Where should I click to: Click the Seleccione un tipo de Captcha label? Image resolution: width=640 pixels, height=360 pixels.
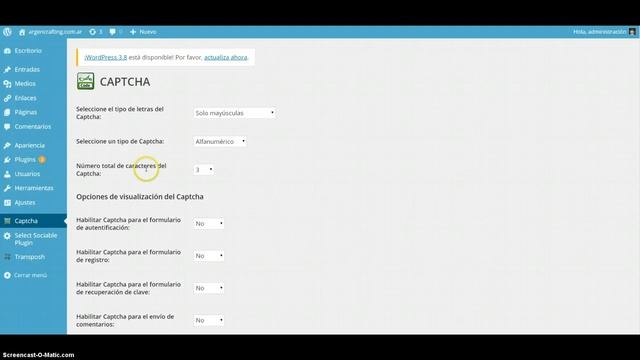pyautogui.click(x=120, y=141)
